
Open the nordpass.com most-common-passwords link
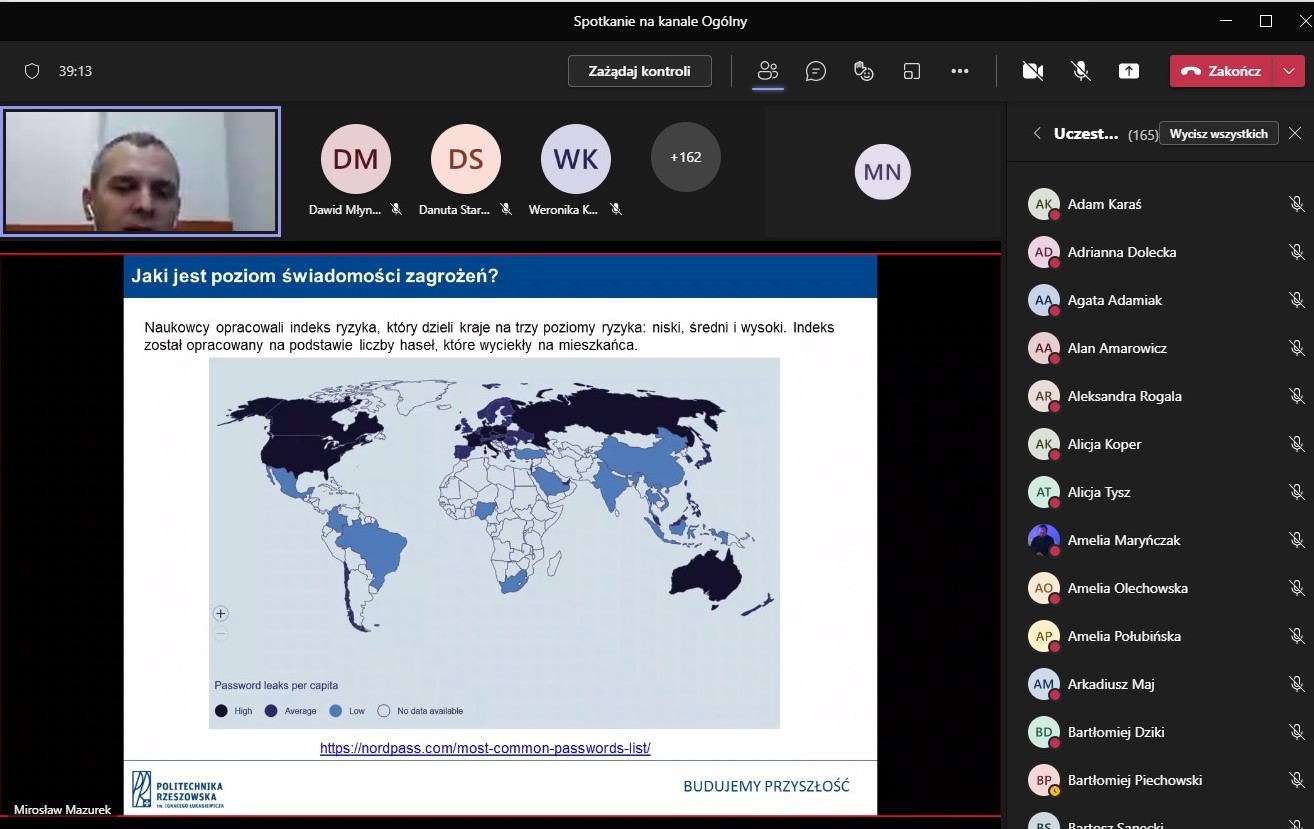[485, 748]
